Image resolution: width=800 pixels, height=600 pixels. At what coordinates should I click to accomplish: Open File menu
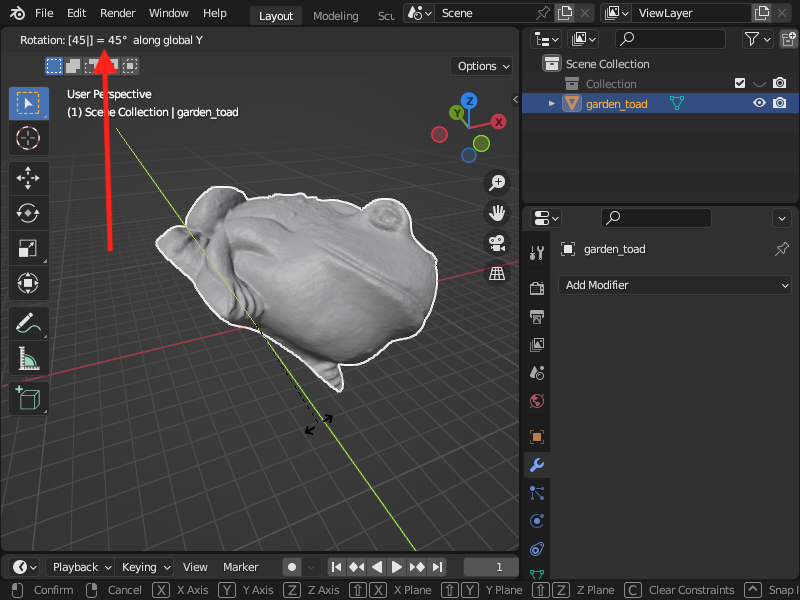(x=44, y=13)
